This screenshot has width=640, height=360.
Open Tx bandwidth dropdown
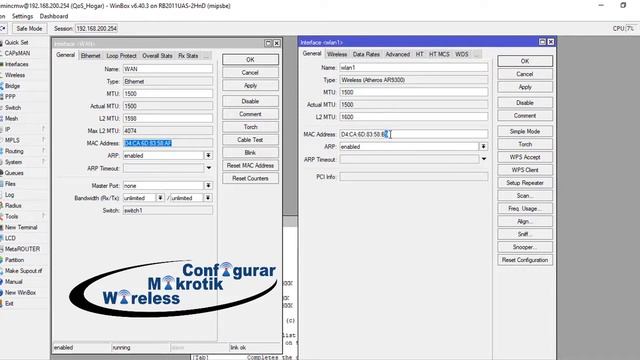[208, 198]
